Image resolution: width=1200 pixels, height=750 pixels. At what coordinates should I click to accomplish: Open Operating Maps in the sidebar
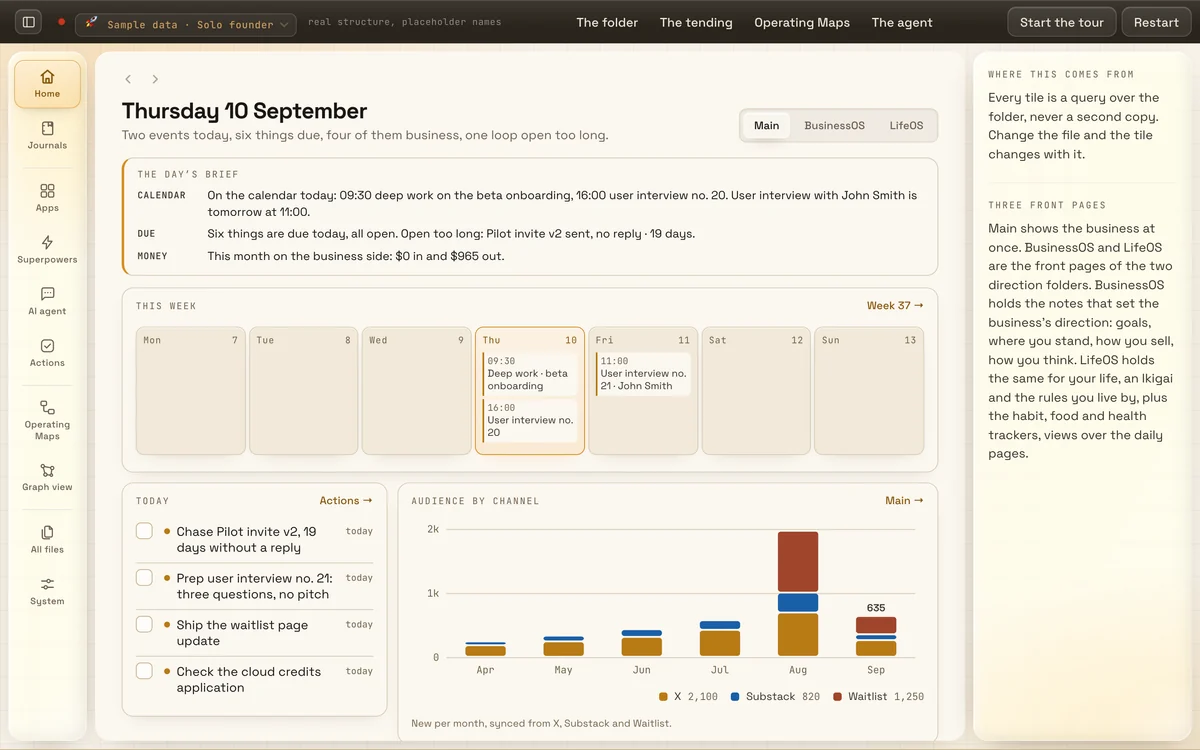click(47, 420)
